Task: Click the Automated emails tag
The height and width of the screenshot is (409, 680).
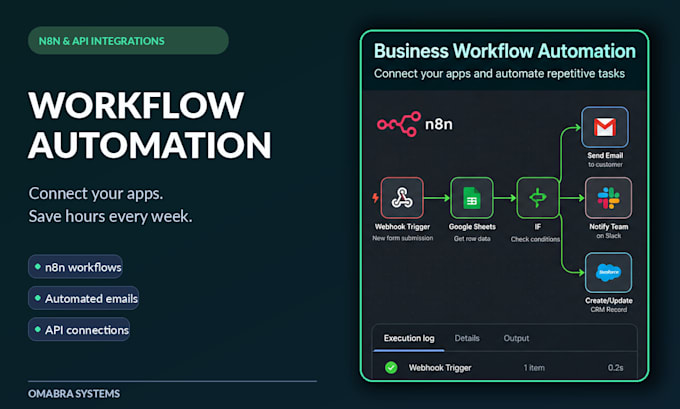Action: 84,298
